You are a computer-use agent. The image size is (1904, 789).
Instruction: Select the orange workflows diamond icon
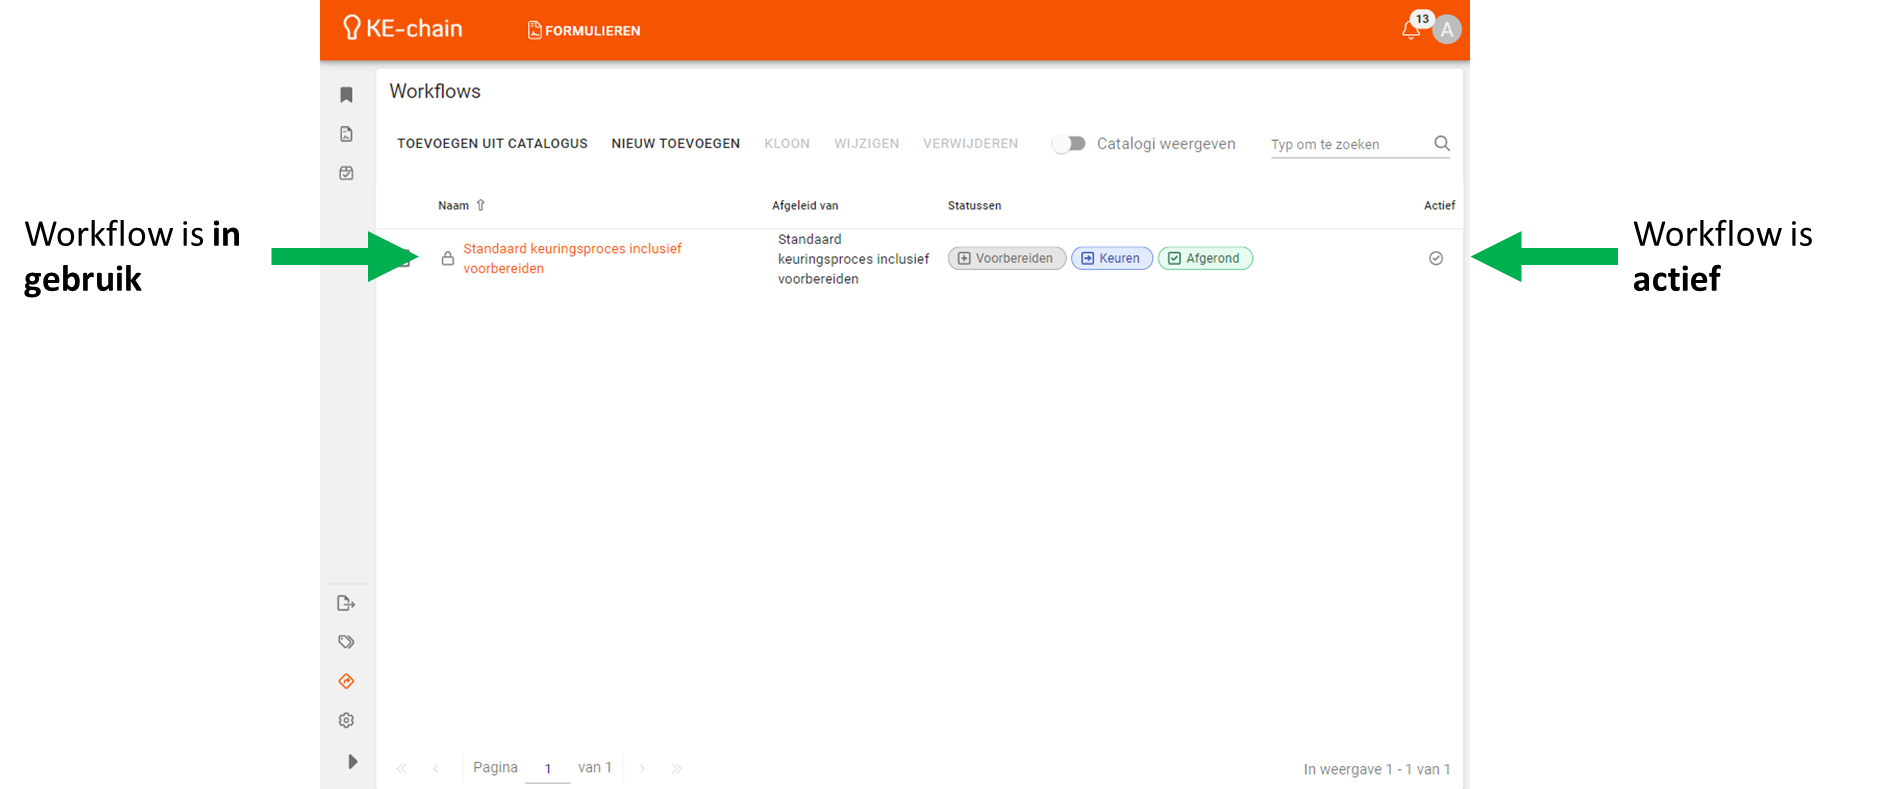(x=346, y=681)
